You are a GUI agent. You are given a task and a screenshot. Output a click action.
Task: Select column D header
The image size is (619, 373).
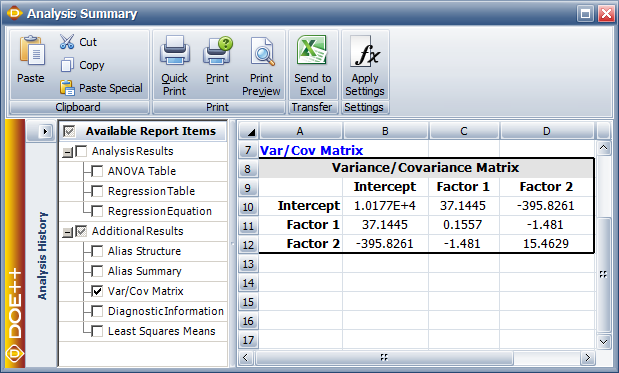tap(547, 131)
